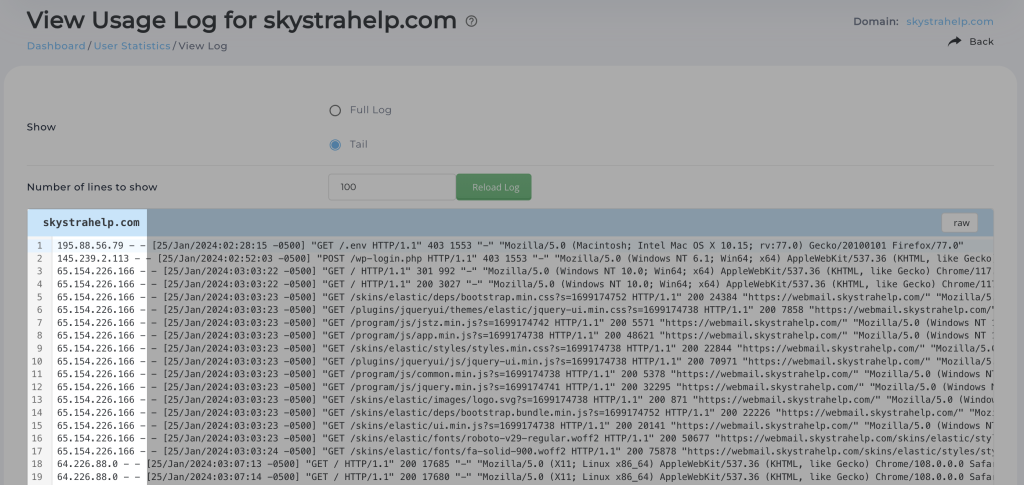Viewport: 1024px width, 485px height.
Task: Click the Full Log label text
Action: [x=370, y=110]
